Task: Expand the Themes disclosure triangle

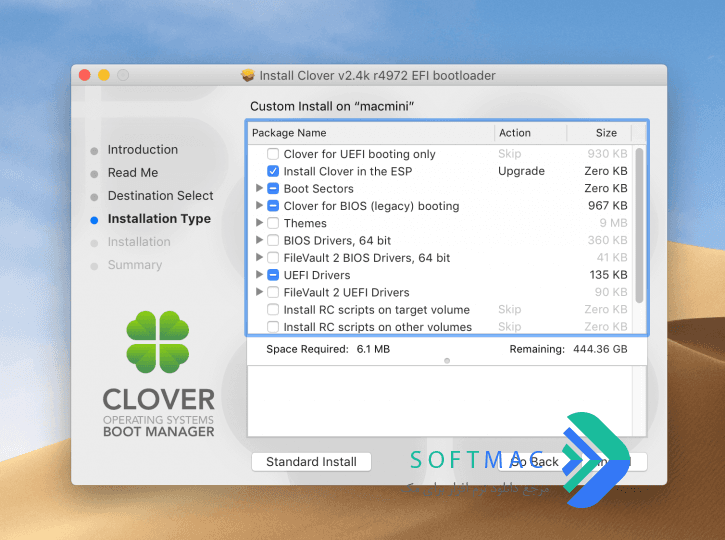Action: point(259,222)
